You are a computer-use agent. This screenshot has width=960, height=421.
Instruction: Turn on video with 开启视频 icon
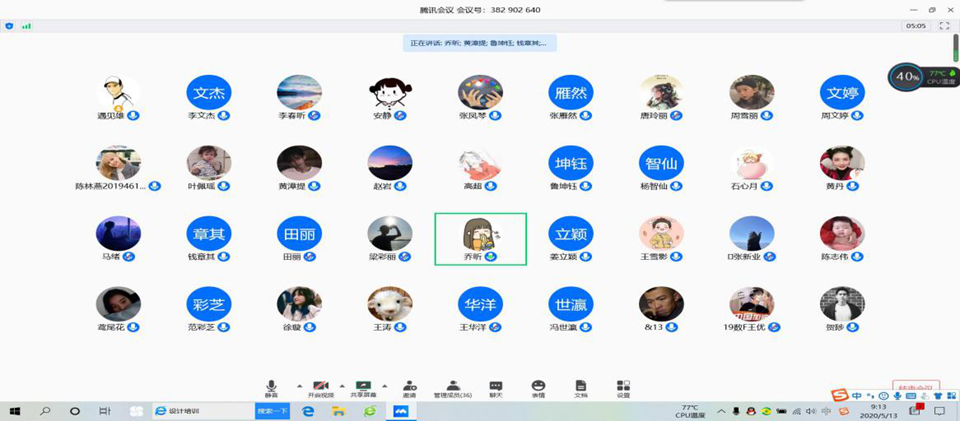(x=321, y=386)
